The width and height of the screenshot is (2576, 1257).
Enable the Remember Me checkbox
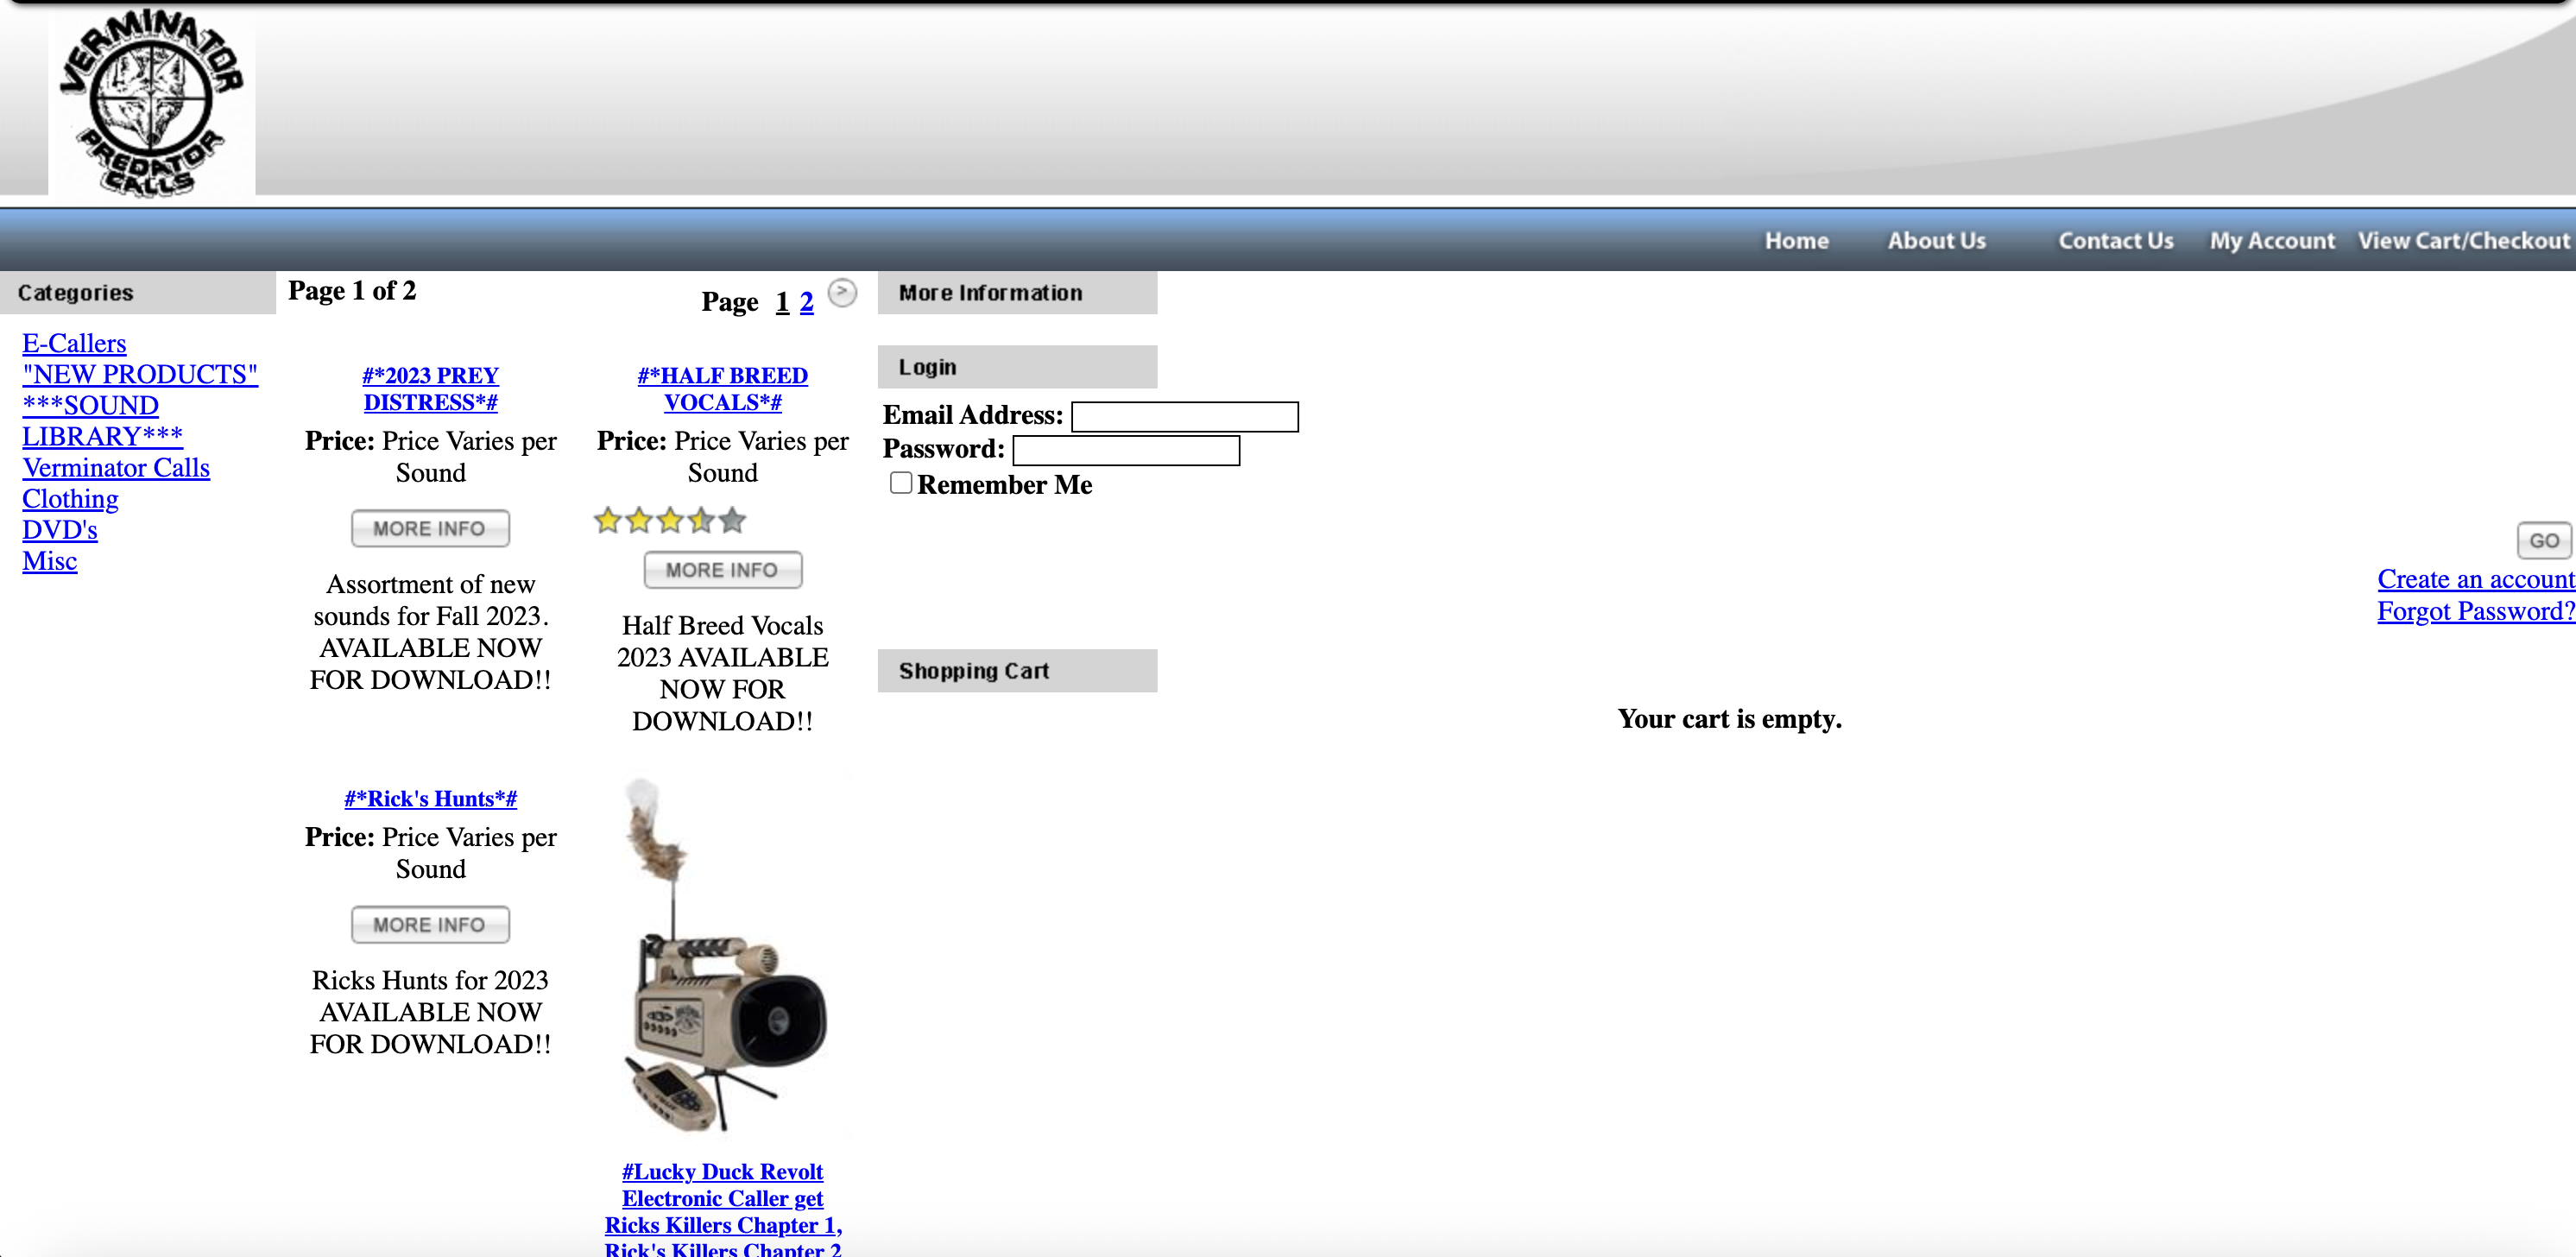(x=901, y=483)
